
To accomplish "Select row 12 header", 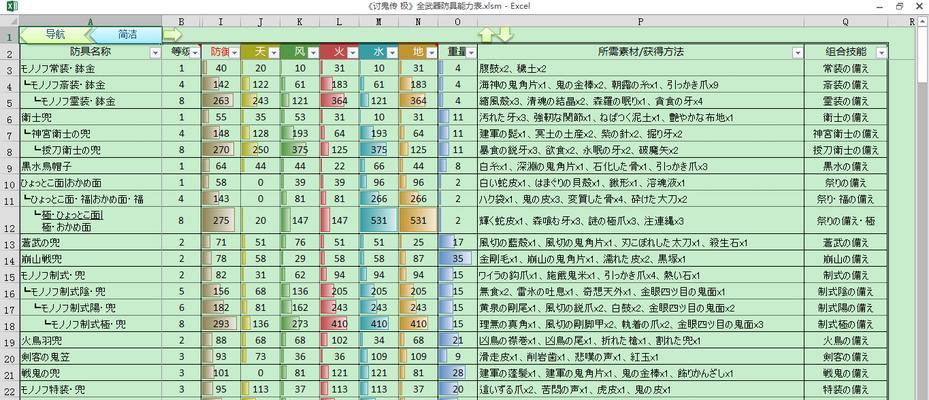I will (9, 220).
